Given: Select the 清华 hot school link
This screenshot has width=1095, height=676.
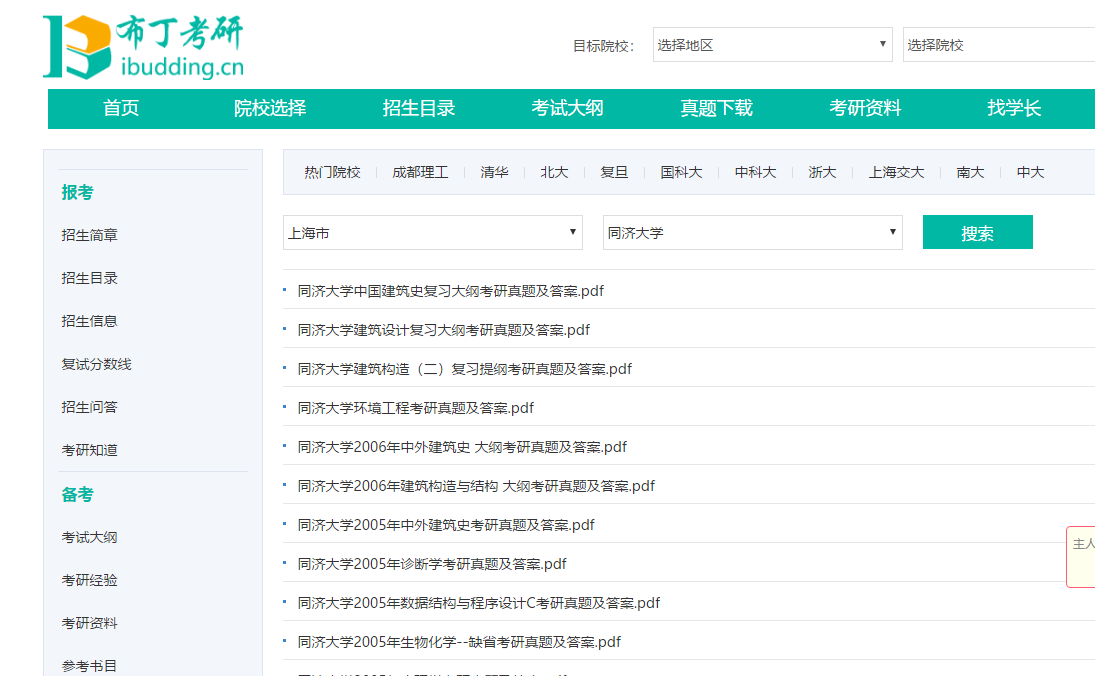Looking at the screenshot, I should pos(494,172).
